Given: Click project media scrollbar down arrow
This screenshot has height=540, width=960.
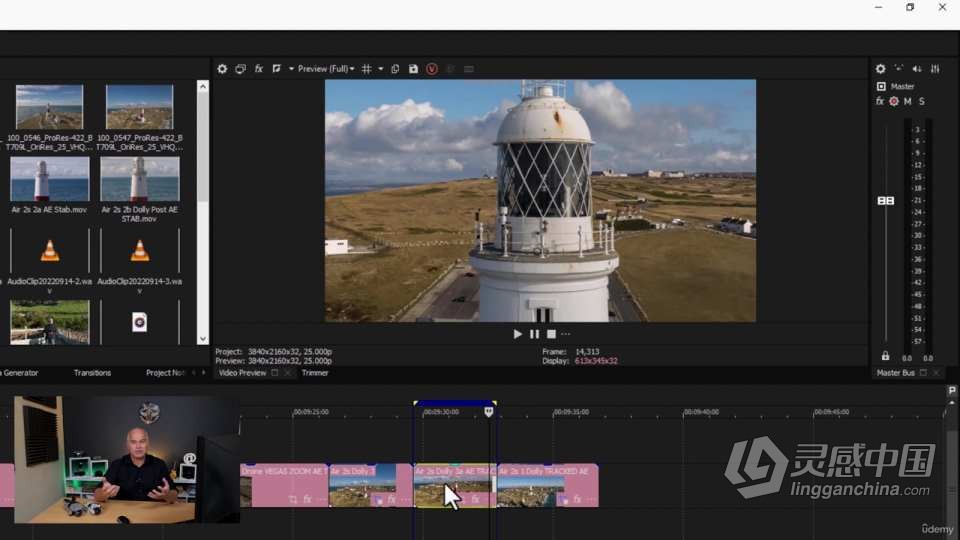Looking at the screenshot, I should [203, 339].
